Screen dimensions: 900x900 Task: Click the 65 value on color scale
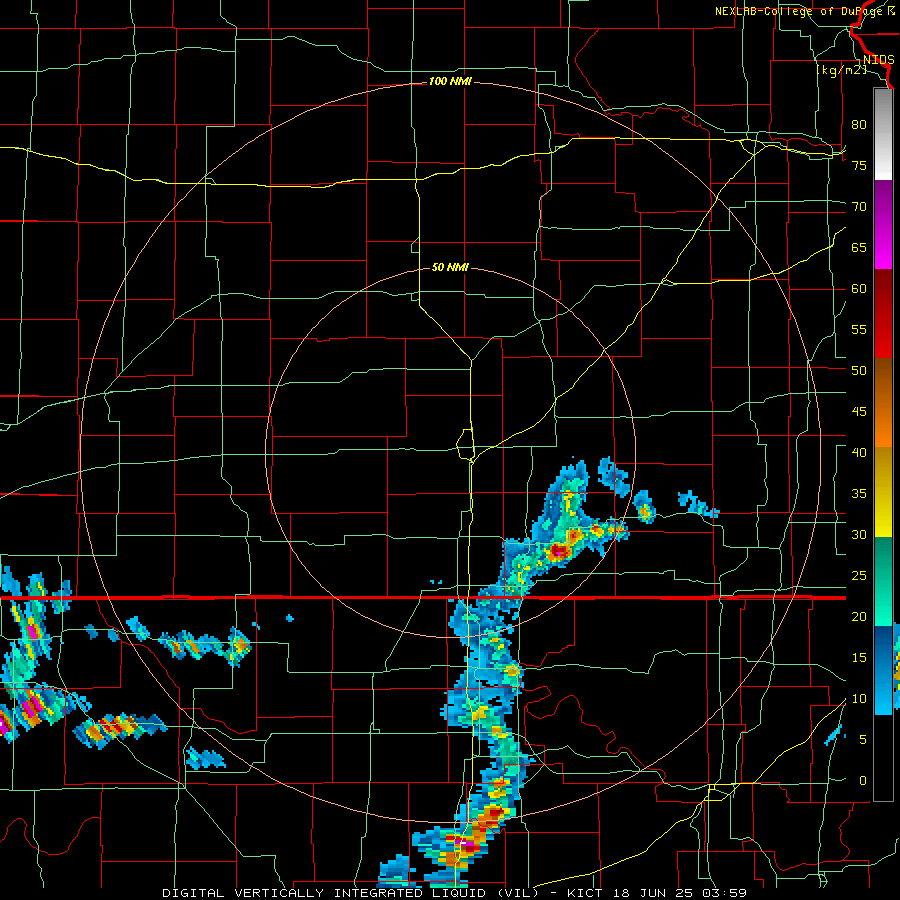click(859, 247)
